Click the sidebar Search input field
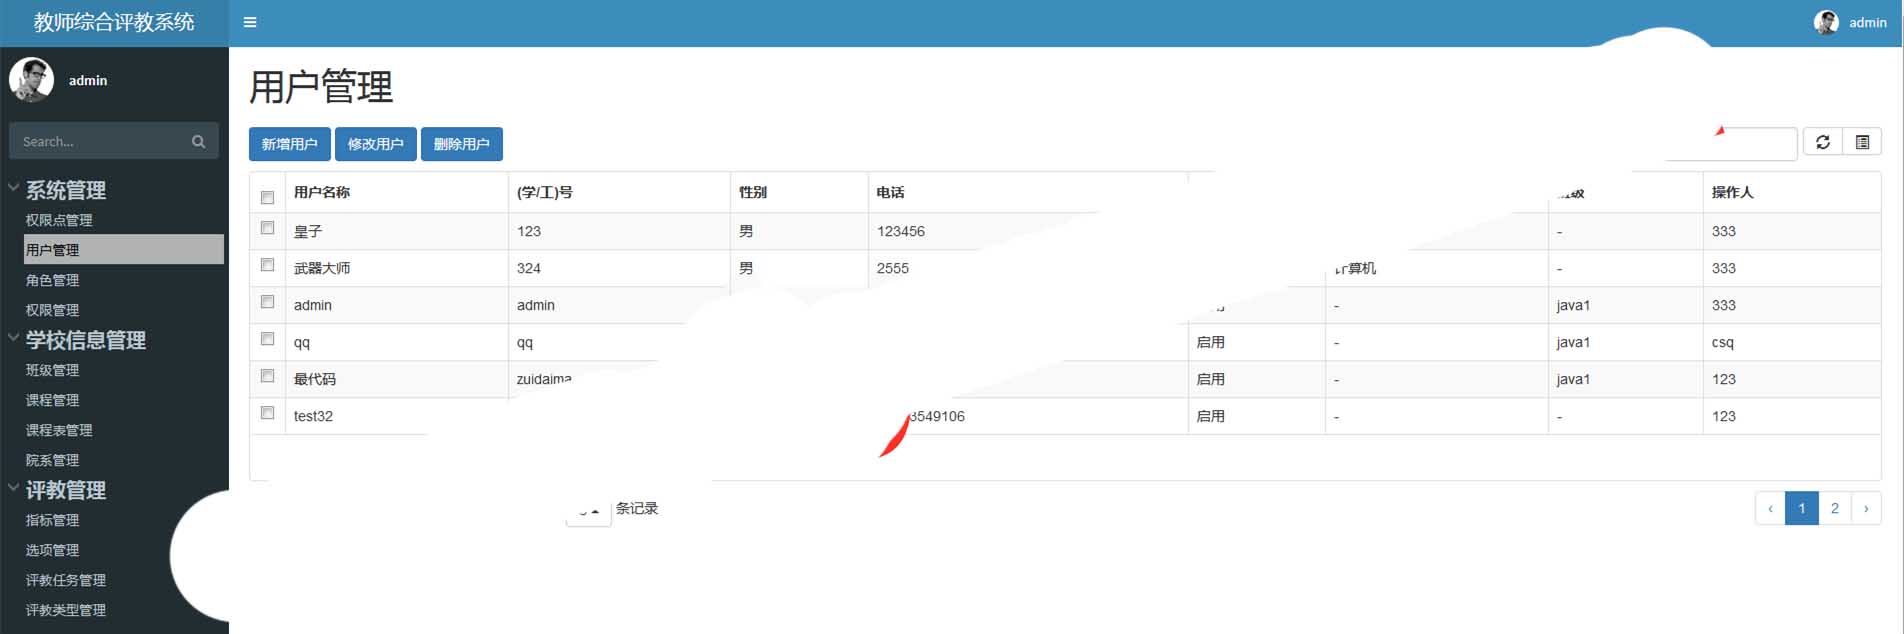 pyautogui.click(x=100, y=142)
